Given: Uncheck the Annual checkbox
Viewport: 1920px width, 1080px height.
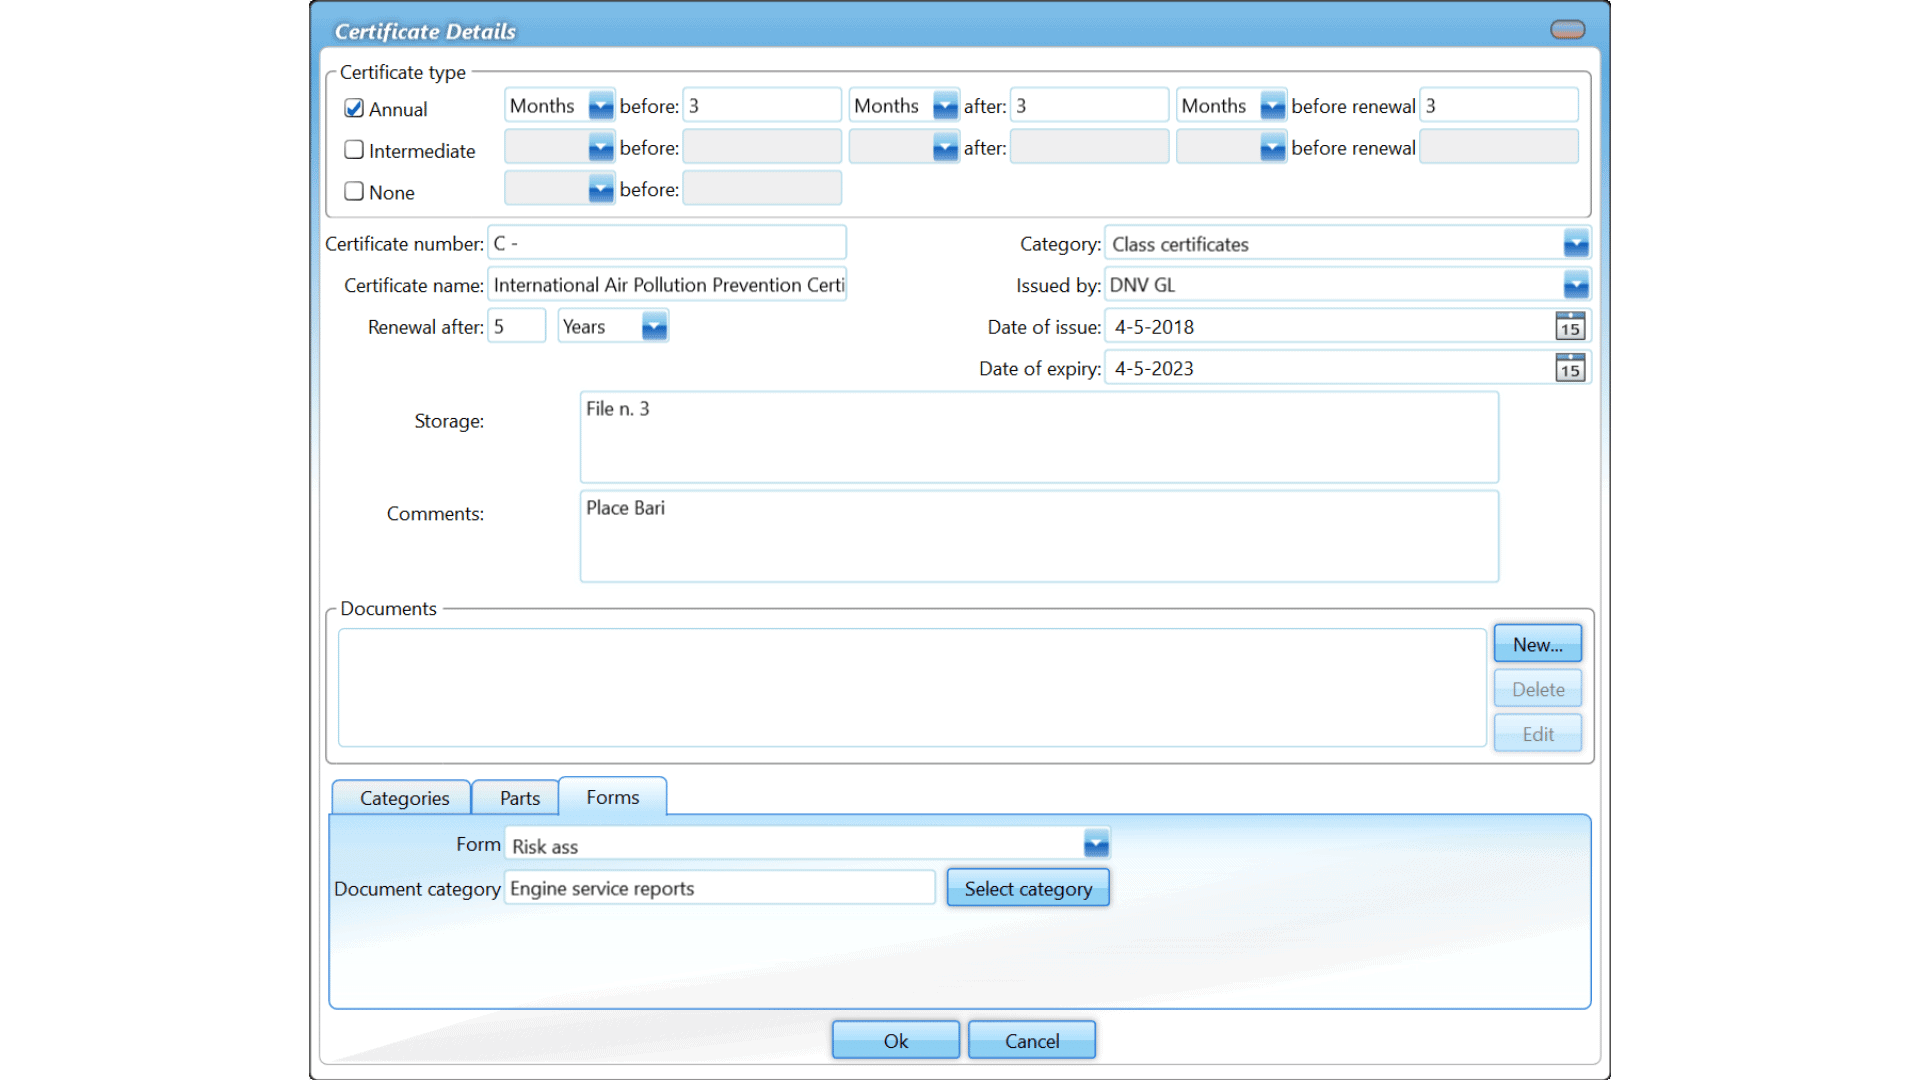Looking at the screenshot, I should click(354, 108).
